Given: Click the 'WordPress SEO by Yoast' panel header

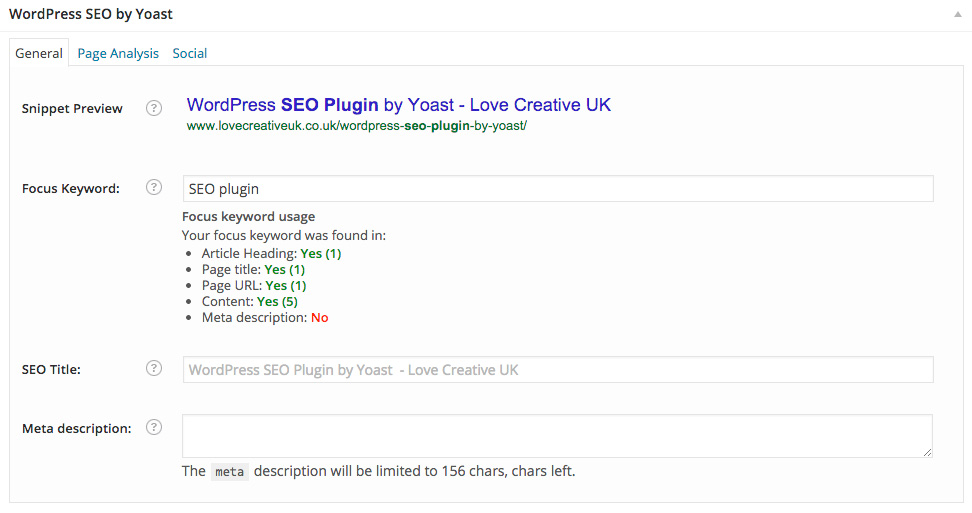Looking at the screenshot, I should (x=91, y=15).
